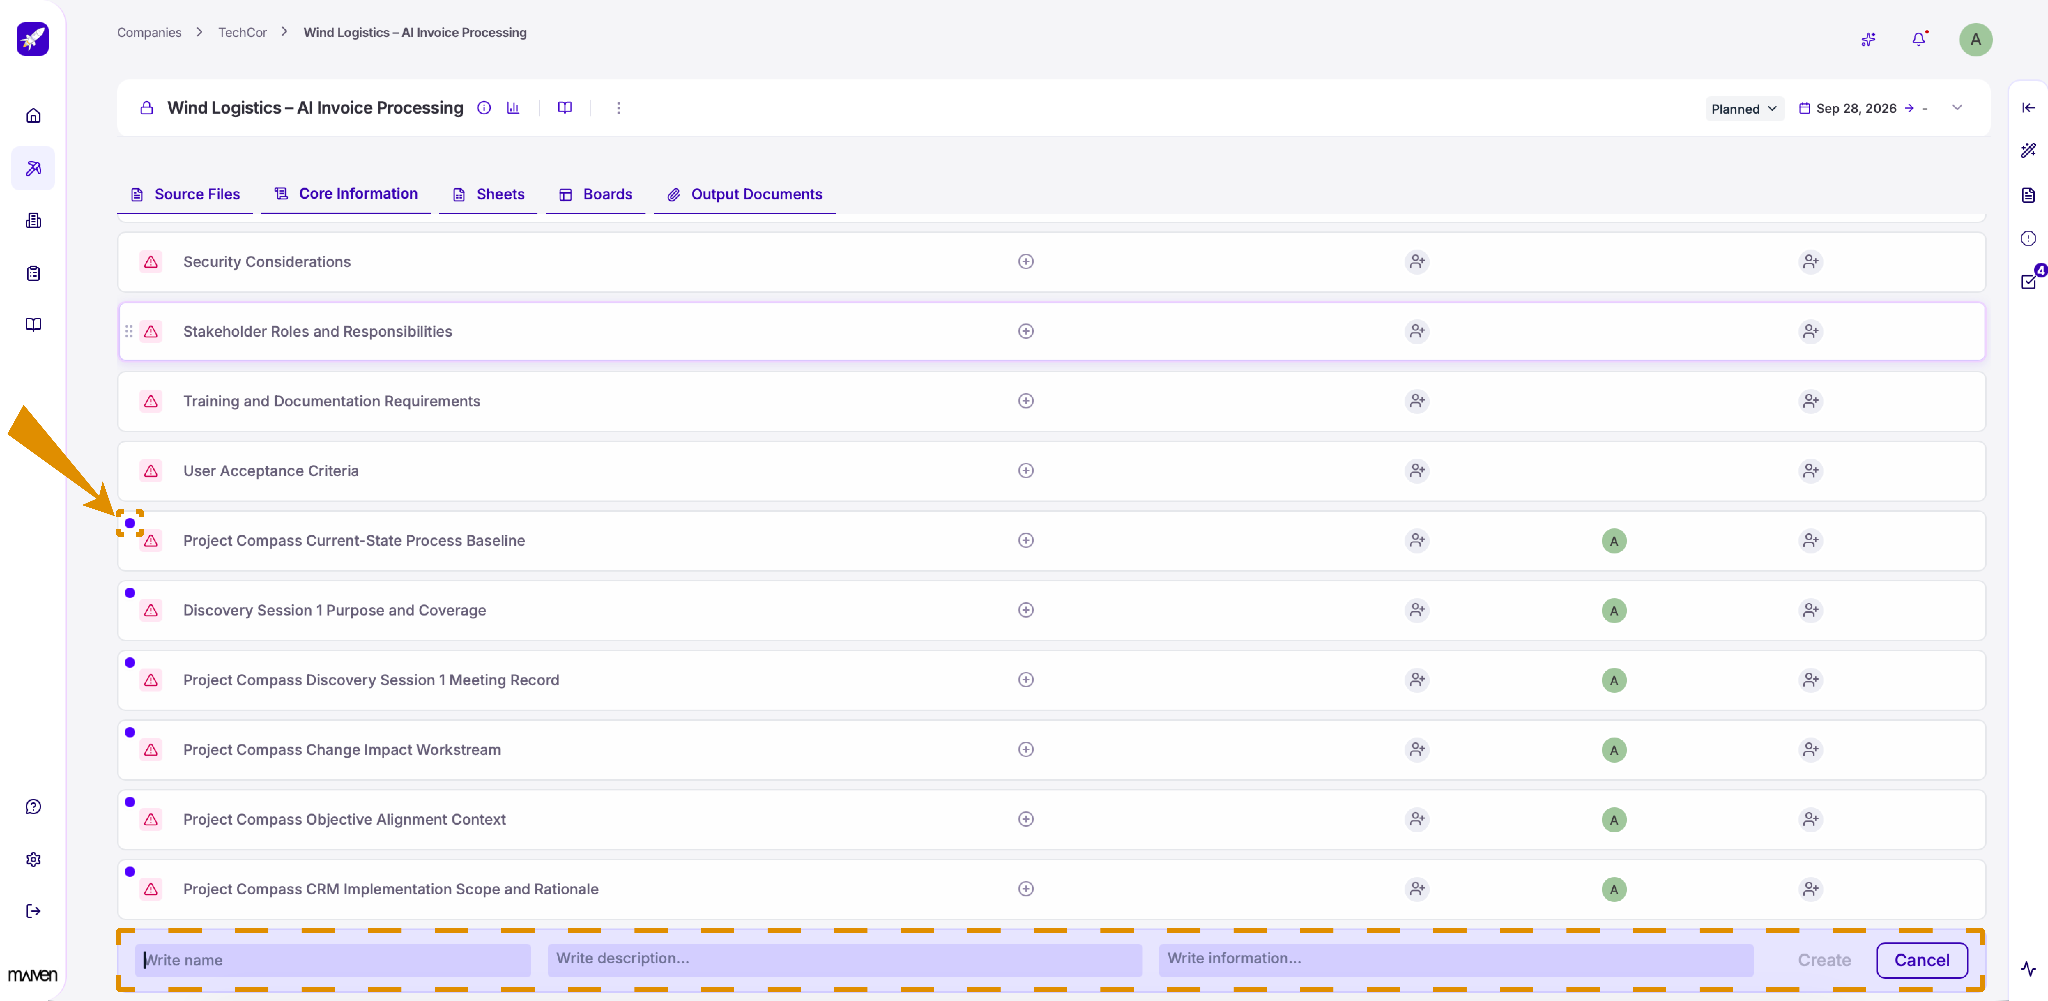Open the document icon in right rail

(2028, 195)
